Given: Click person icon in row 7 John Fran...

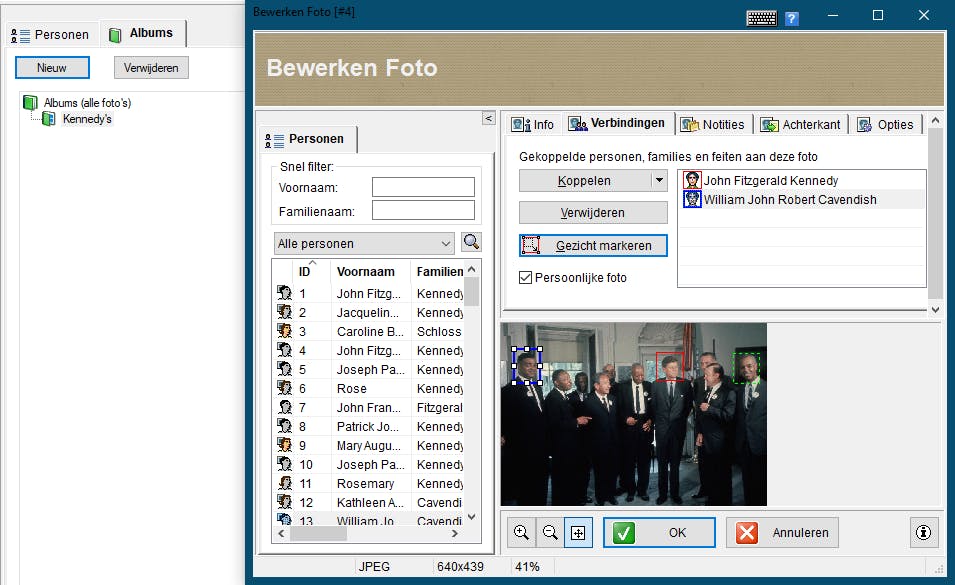Looking at the screenshot, I should [x=284, y=407].
